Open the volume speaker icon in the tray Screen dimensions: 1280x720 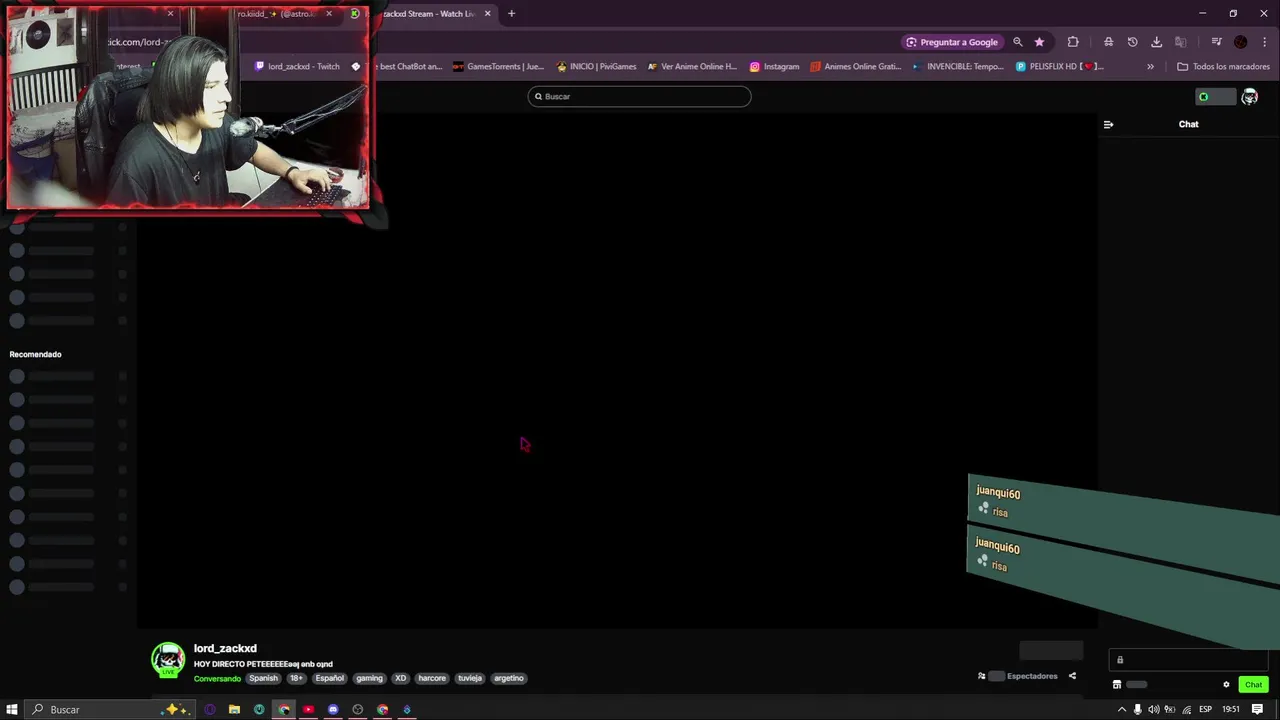click(1153, 710)
